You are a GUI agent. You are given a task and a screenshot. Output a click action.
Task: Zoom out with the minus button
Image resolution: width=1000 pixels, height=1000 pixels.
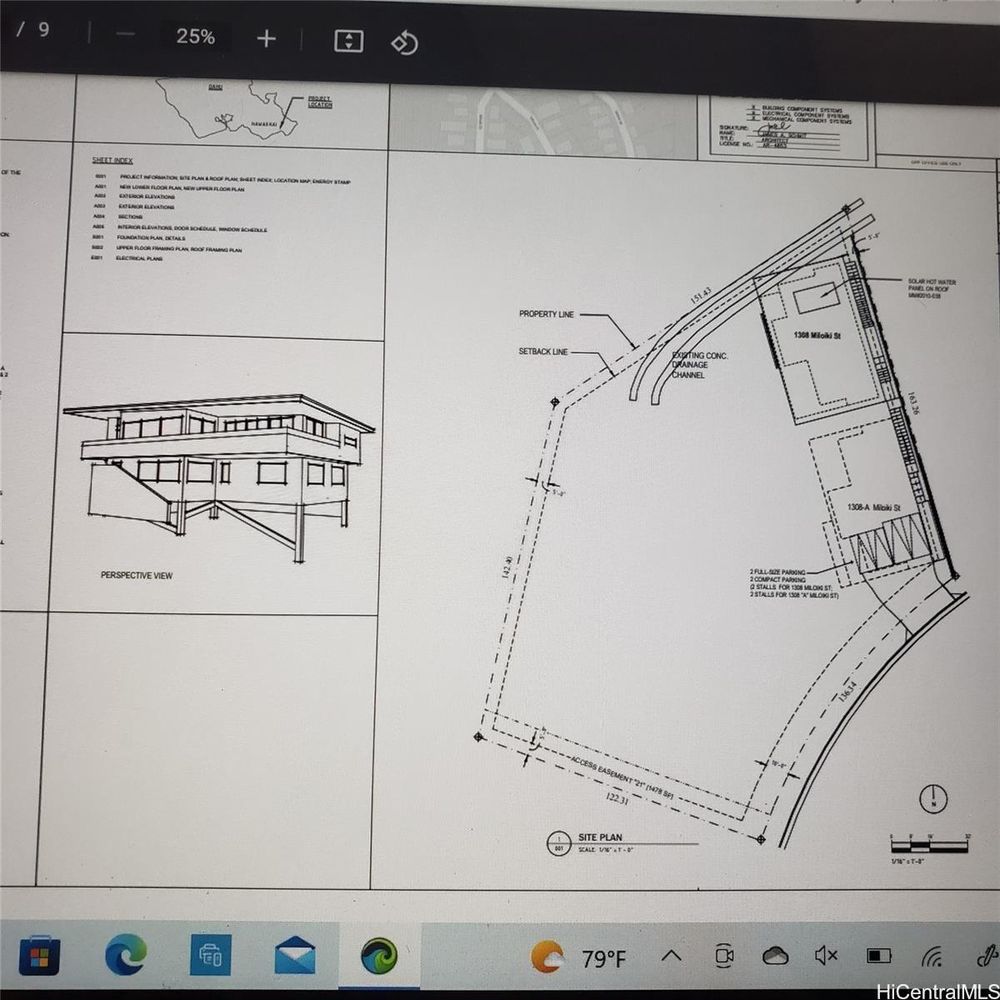coord(125,38)
